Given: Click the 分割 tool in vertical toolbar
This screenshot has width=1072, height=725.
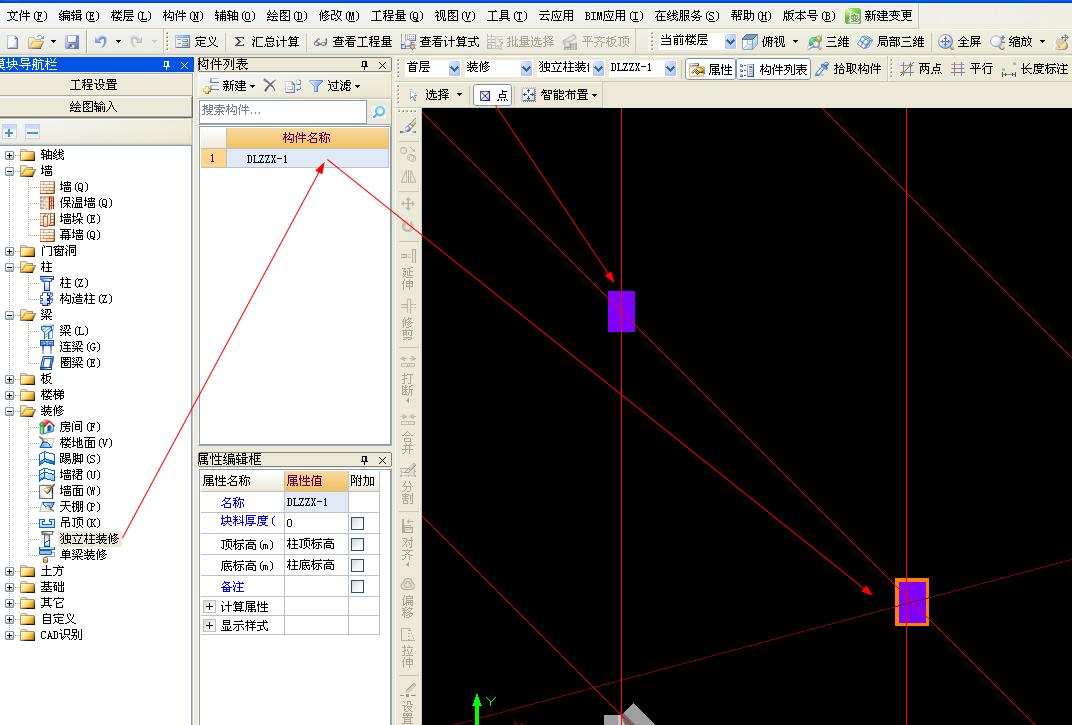Looking at the screenshot, I should point(408,484).
